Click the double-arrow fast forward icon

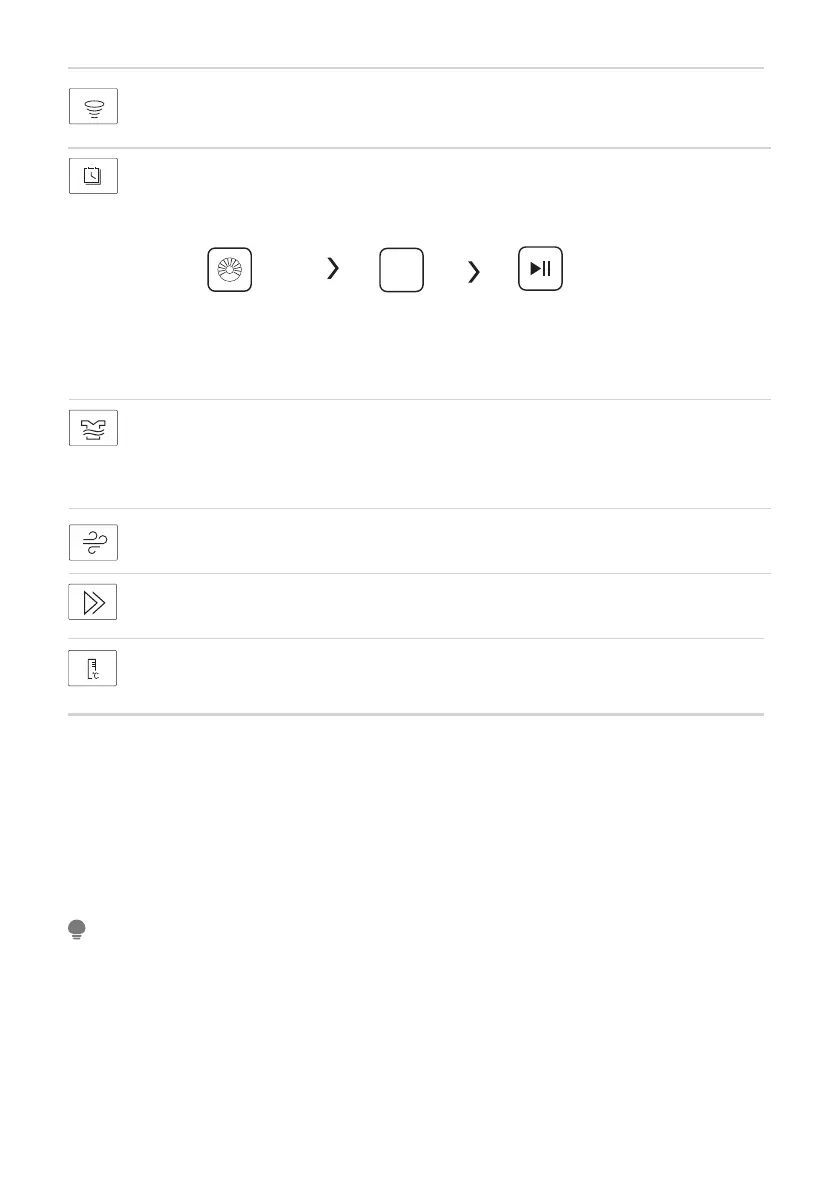pyautogui.click(x=93, y=601)
